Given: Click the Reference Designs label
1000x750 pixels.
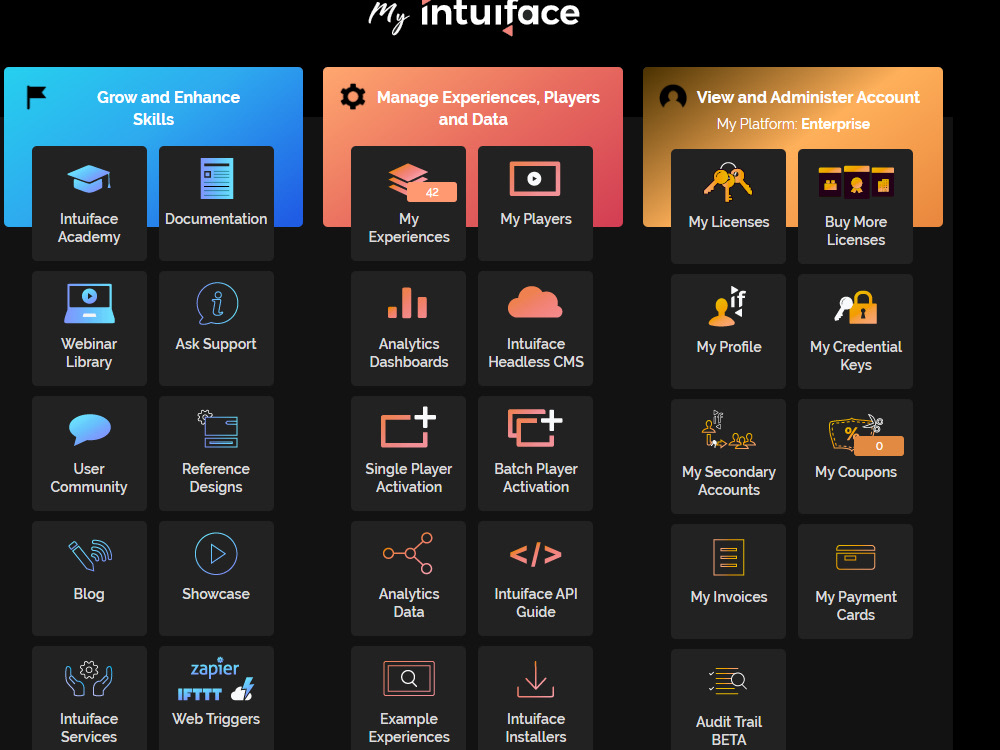Looking at the screenshot, I should (216, 478).
